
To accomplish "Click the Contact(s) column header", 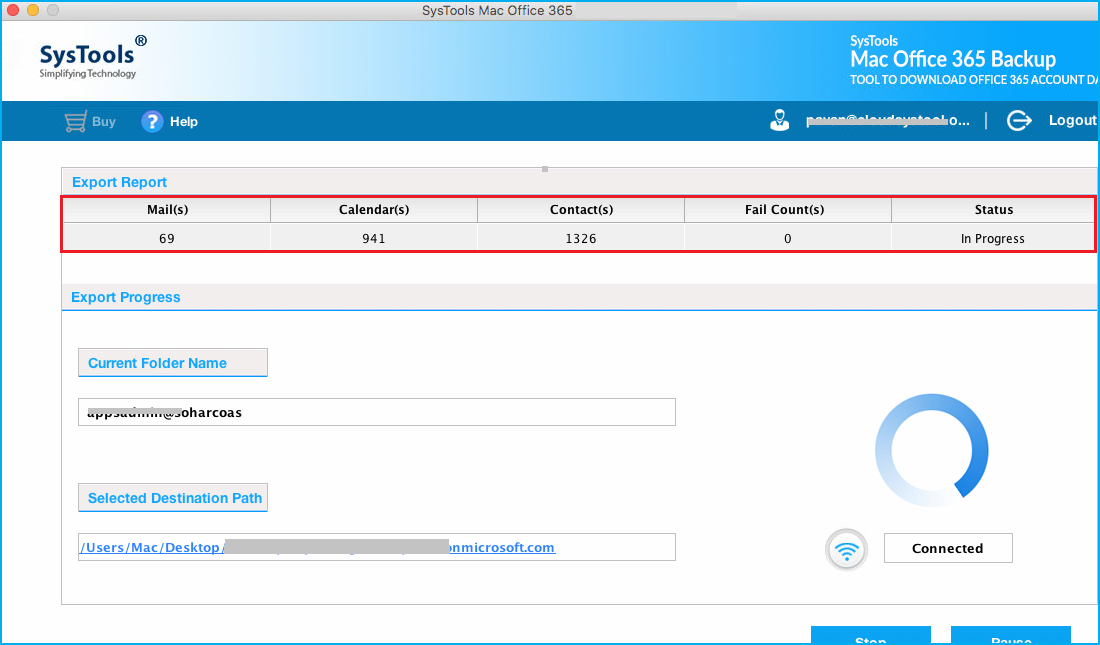I will pyautogui.click(x=581, y=210).
